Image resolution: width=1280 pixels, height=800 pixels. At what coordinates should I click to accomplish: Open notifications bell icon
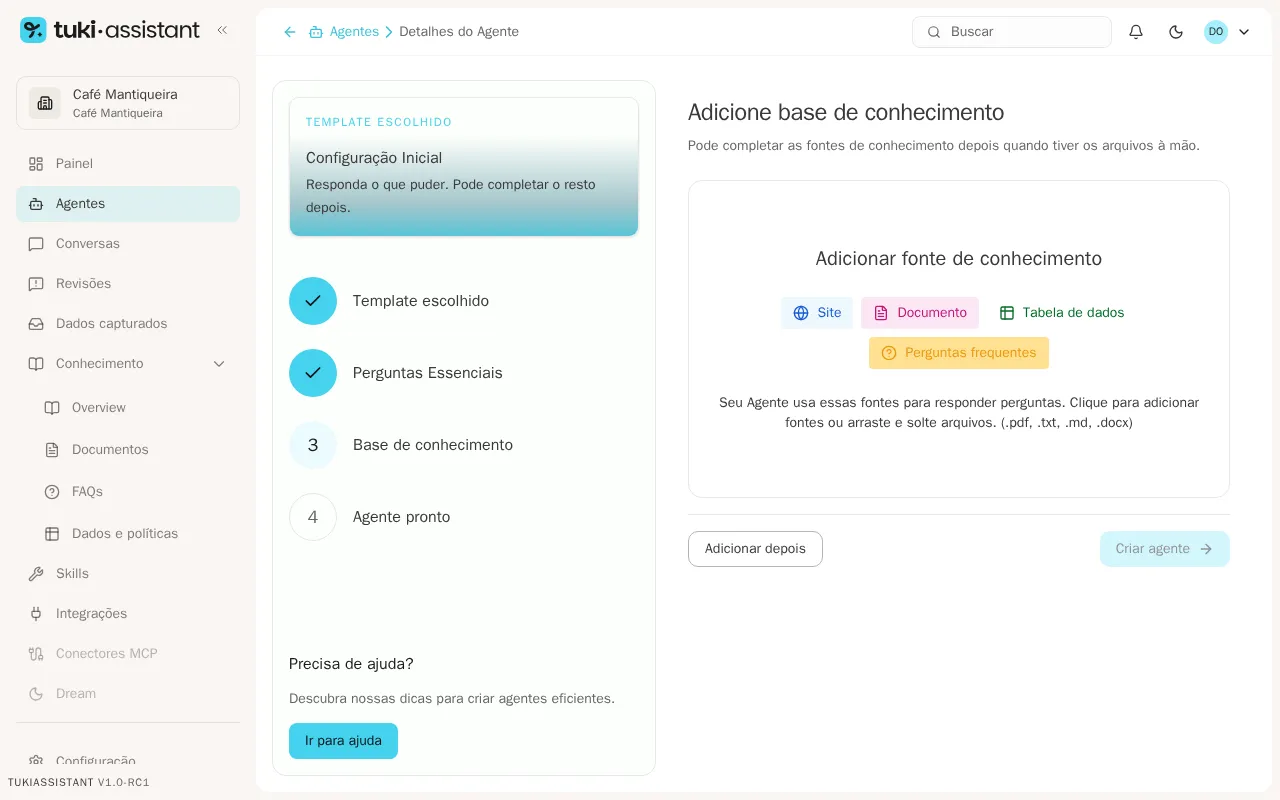1136,32
